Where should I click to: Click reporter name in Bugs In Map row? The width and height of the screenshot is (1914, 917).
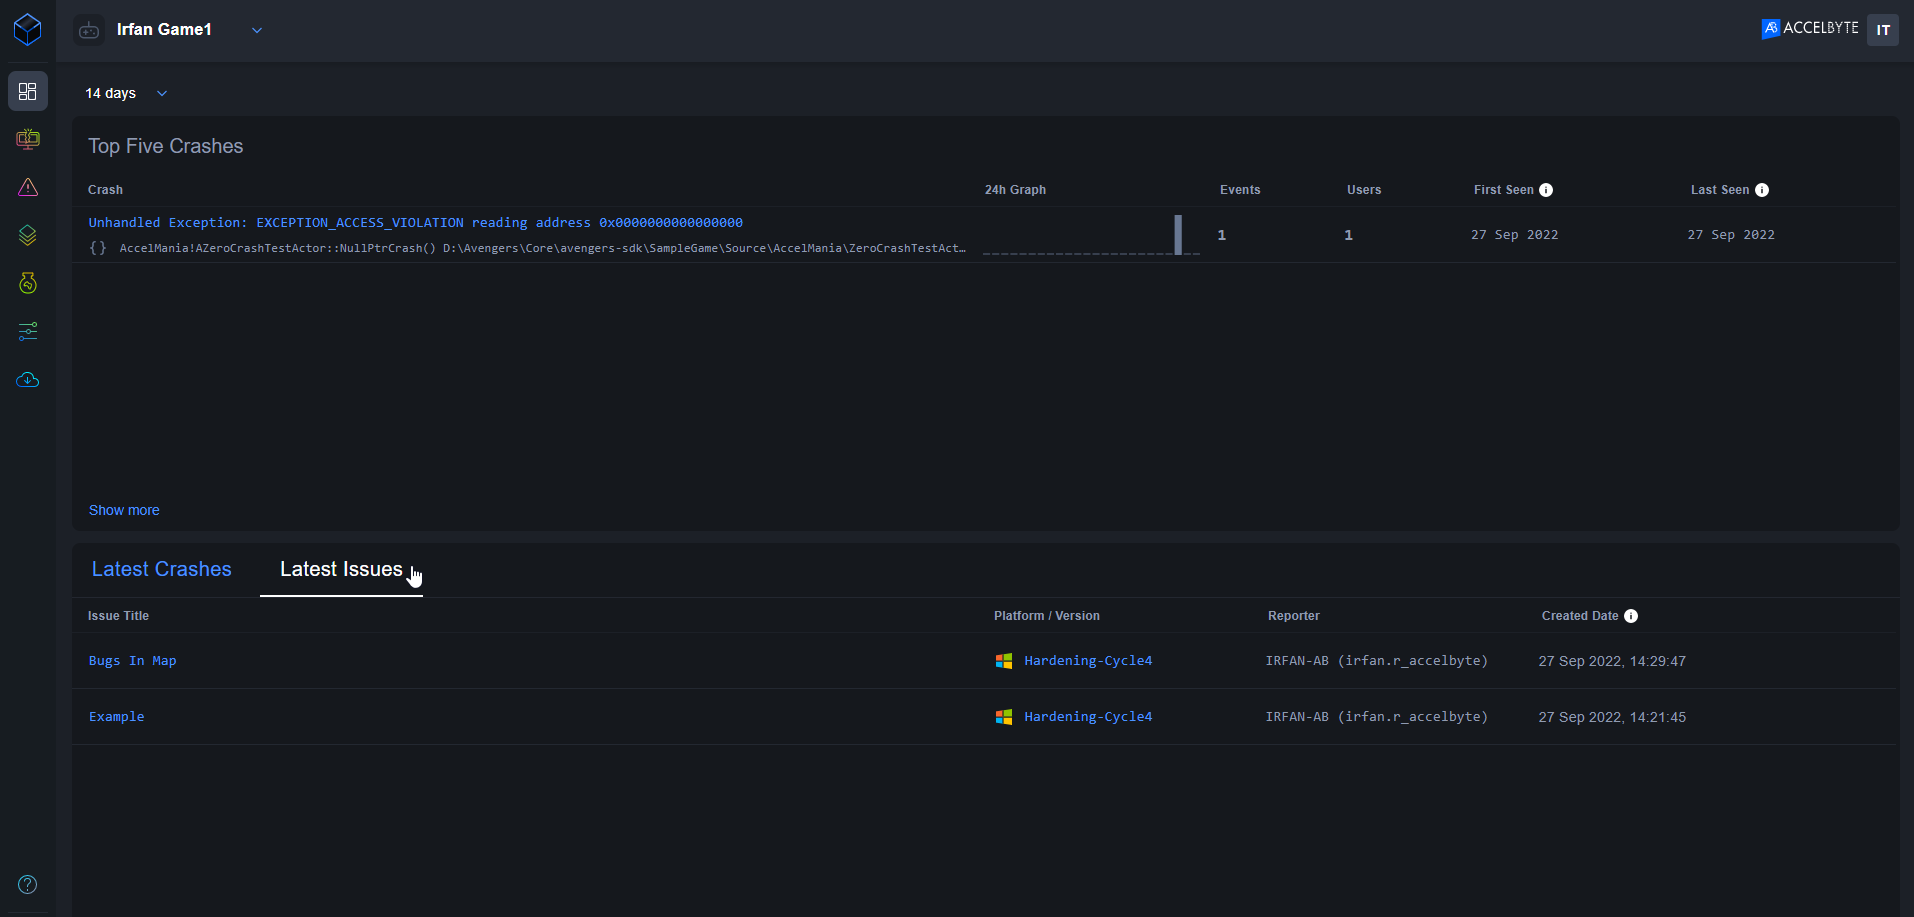click(1377, 661)
